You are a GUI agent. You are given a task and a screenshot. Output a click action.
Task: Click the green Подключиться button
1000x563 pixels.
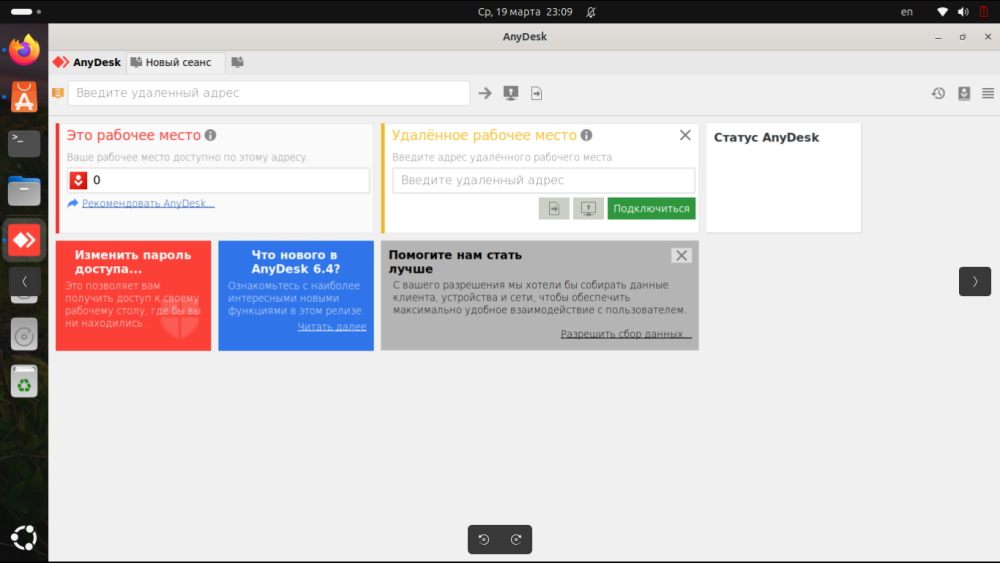click(x=651, y=208)
